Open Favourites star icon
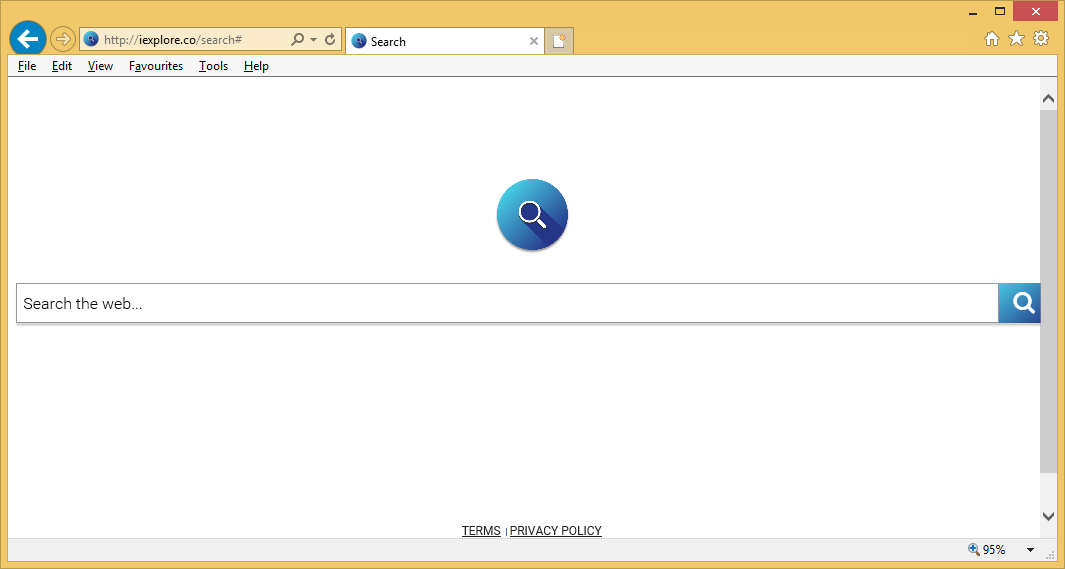1065x569 pixels. coord(1016,39)
